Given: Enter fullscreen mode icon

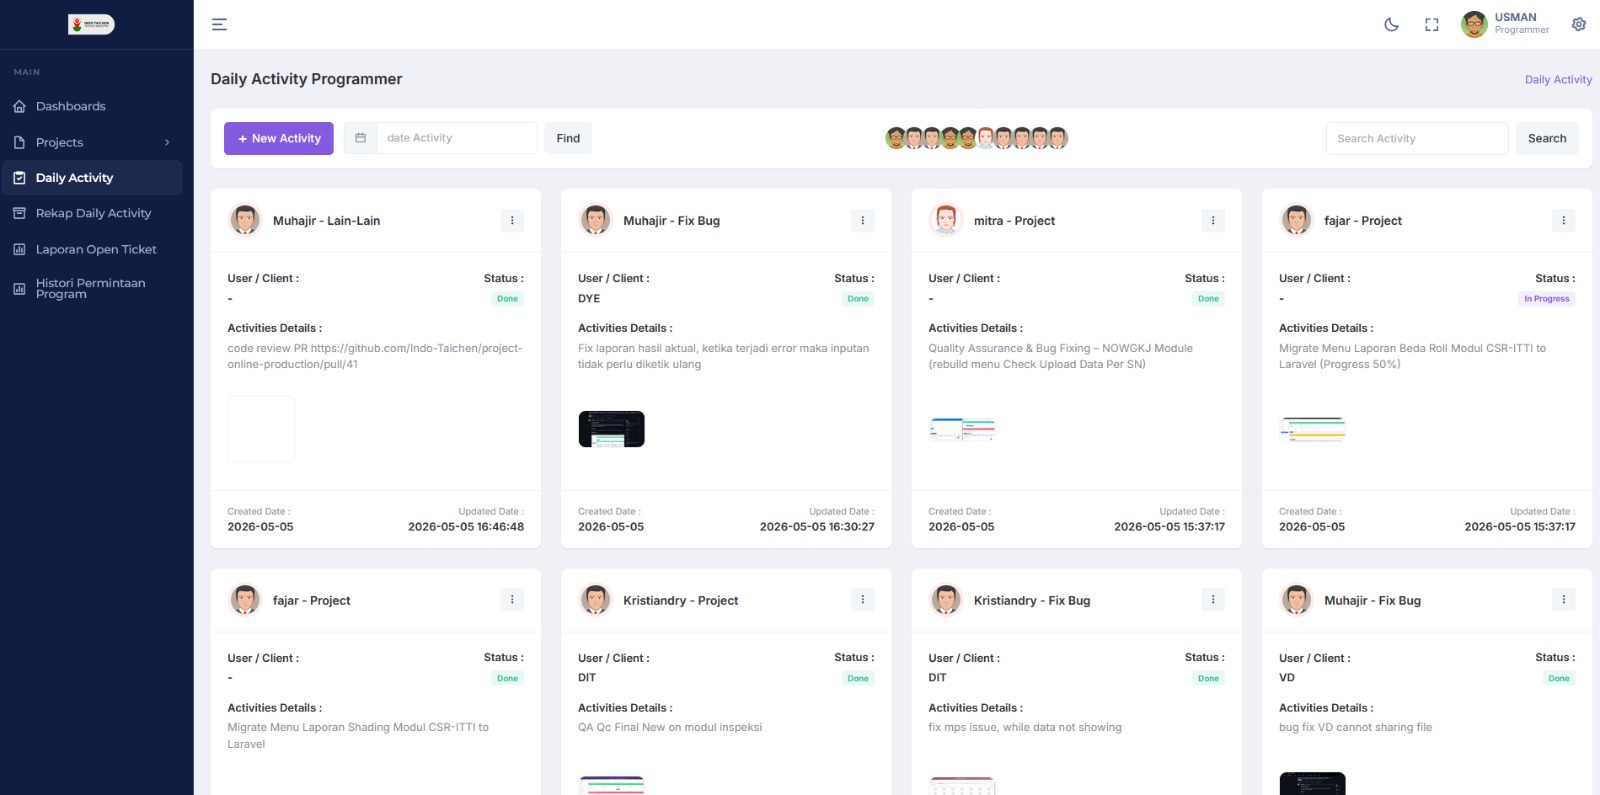Looking at the screenshot, I should pos(1432,25).
